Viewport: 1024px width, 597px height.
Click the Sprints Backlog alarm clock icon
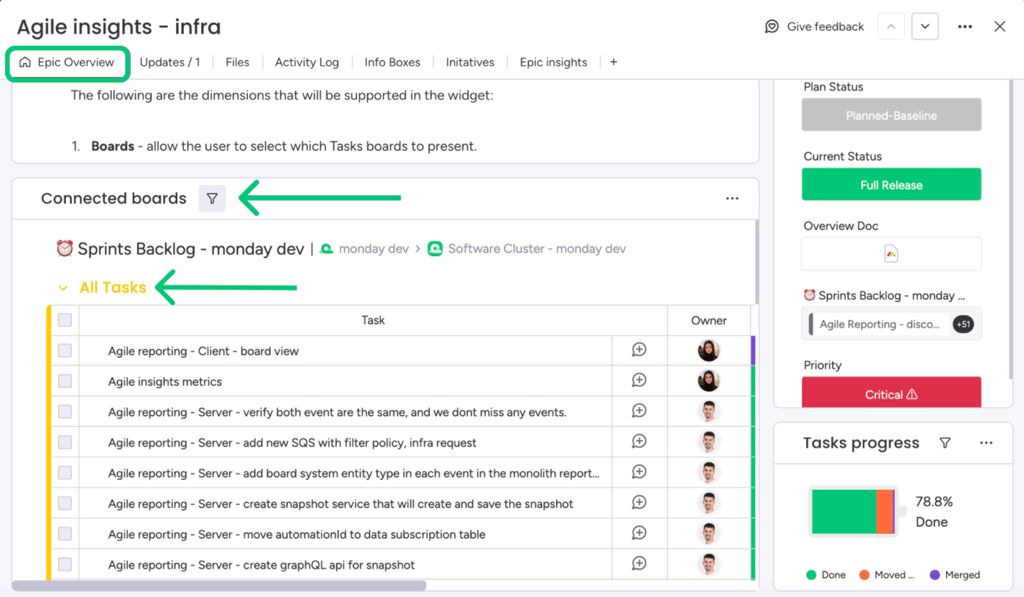[x=64, y=249]
